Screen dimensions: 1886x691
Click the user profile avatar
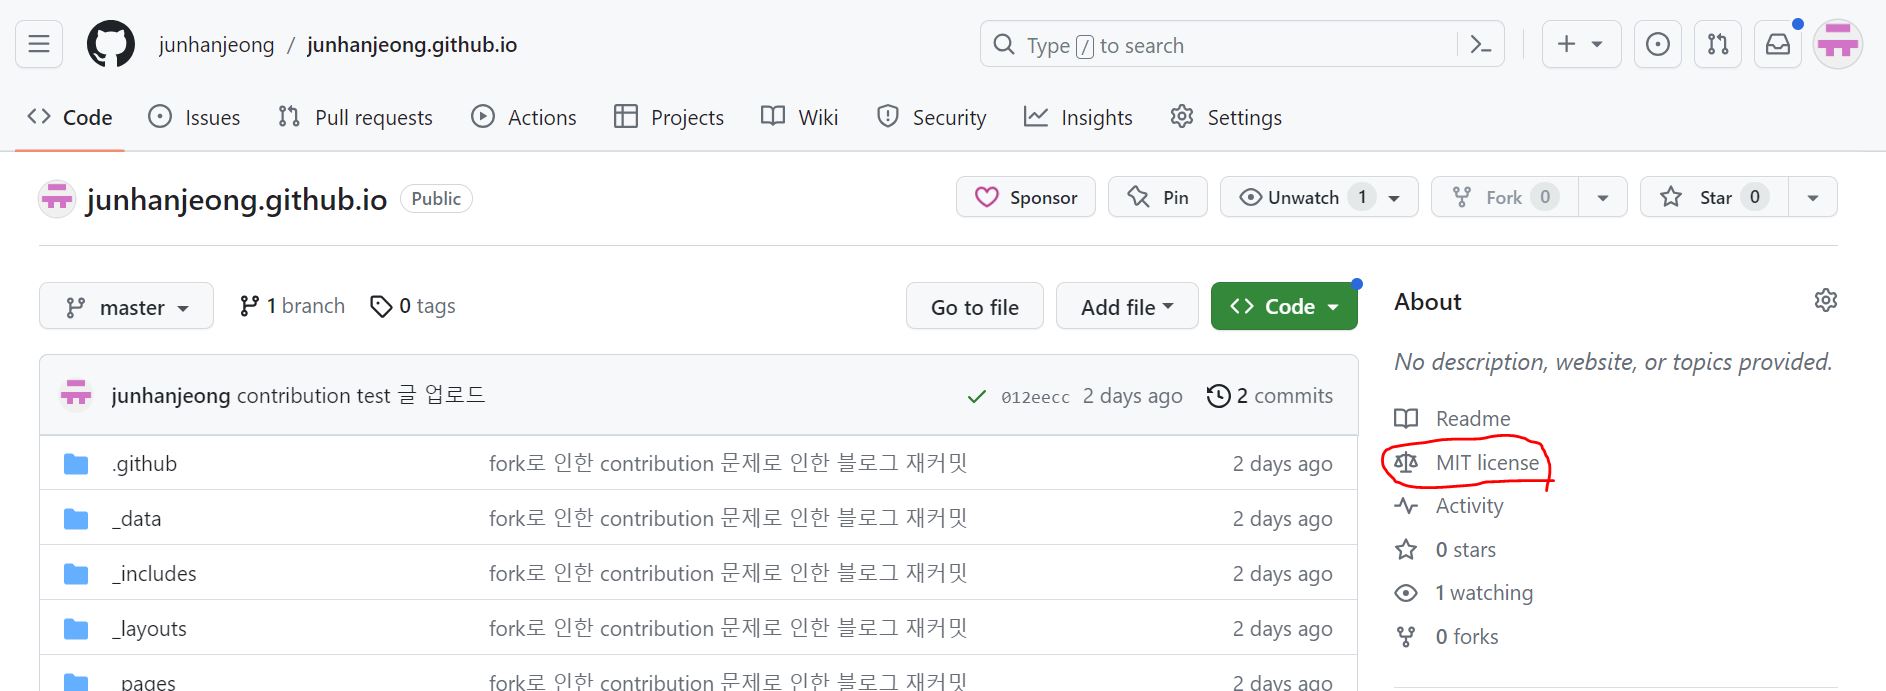1837,45
